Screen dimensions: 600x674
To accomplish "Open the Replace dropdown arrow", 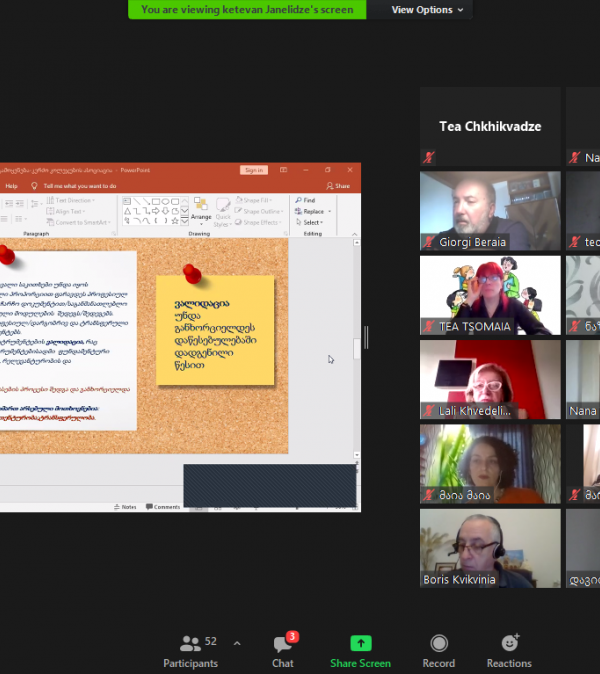I will coord(330,211).
